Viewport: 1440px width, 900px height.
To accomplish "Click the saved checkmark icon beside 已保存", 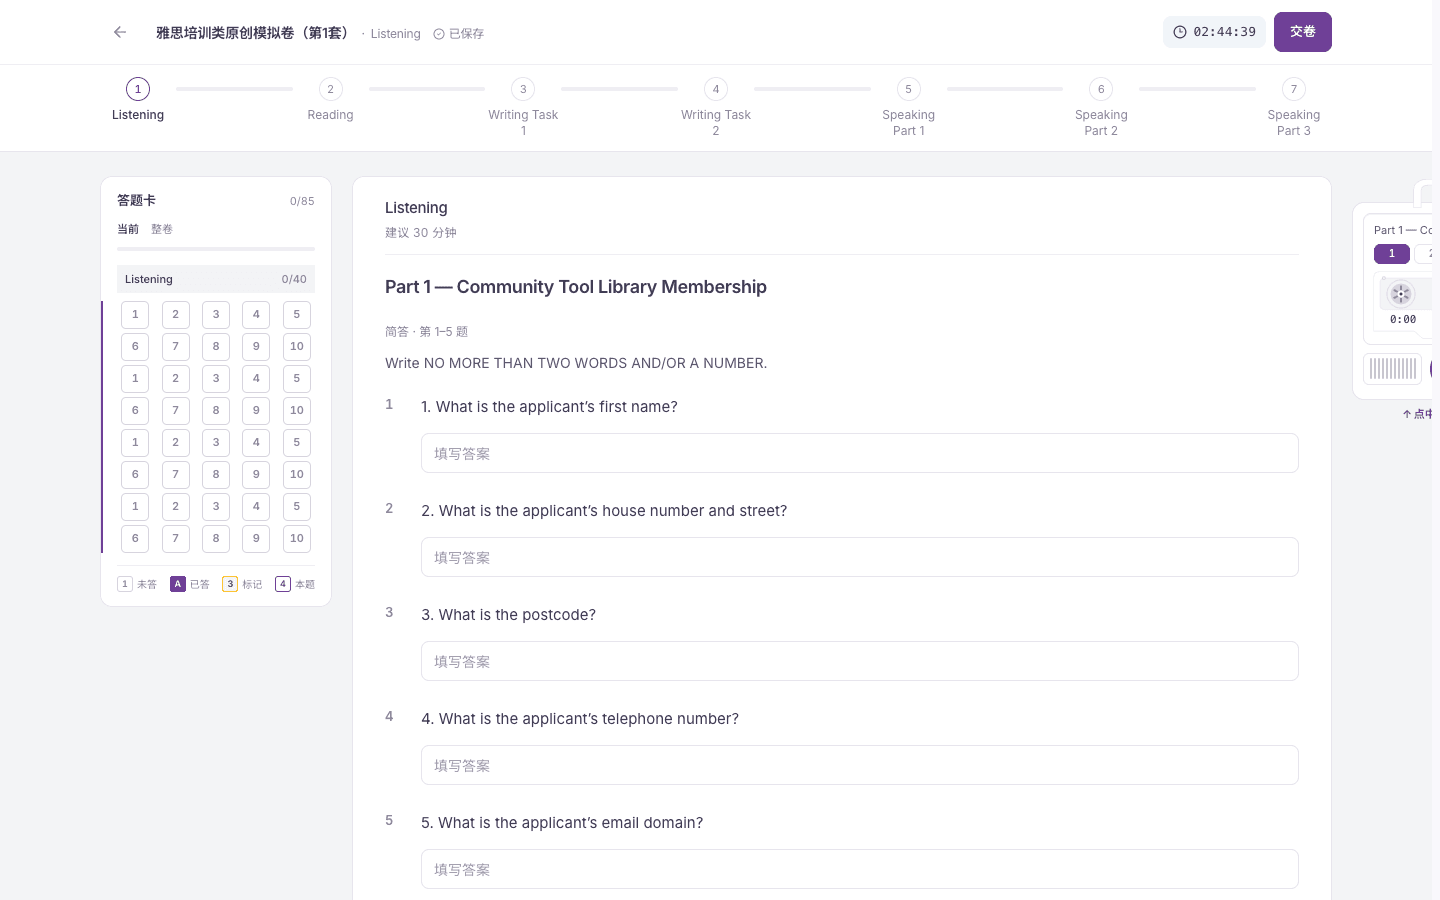I will coord(439,34).
